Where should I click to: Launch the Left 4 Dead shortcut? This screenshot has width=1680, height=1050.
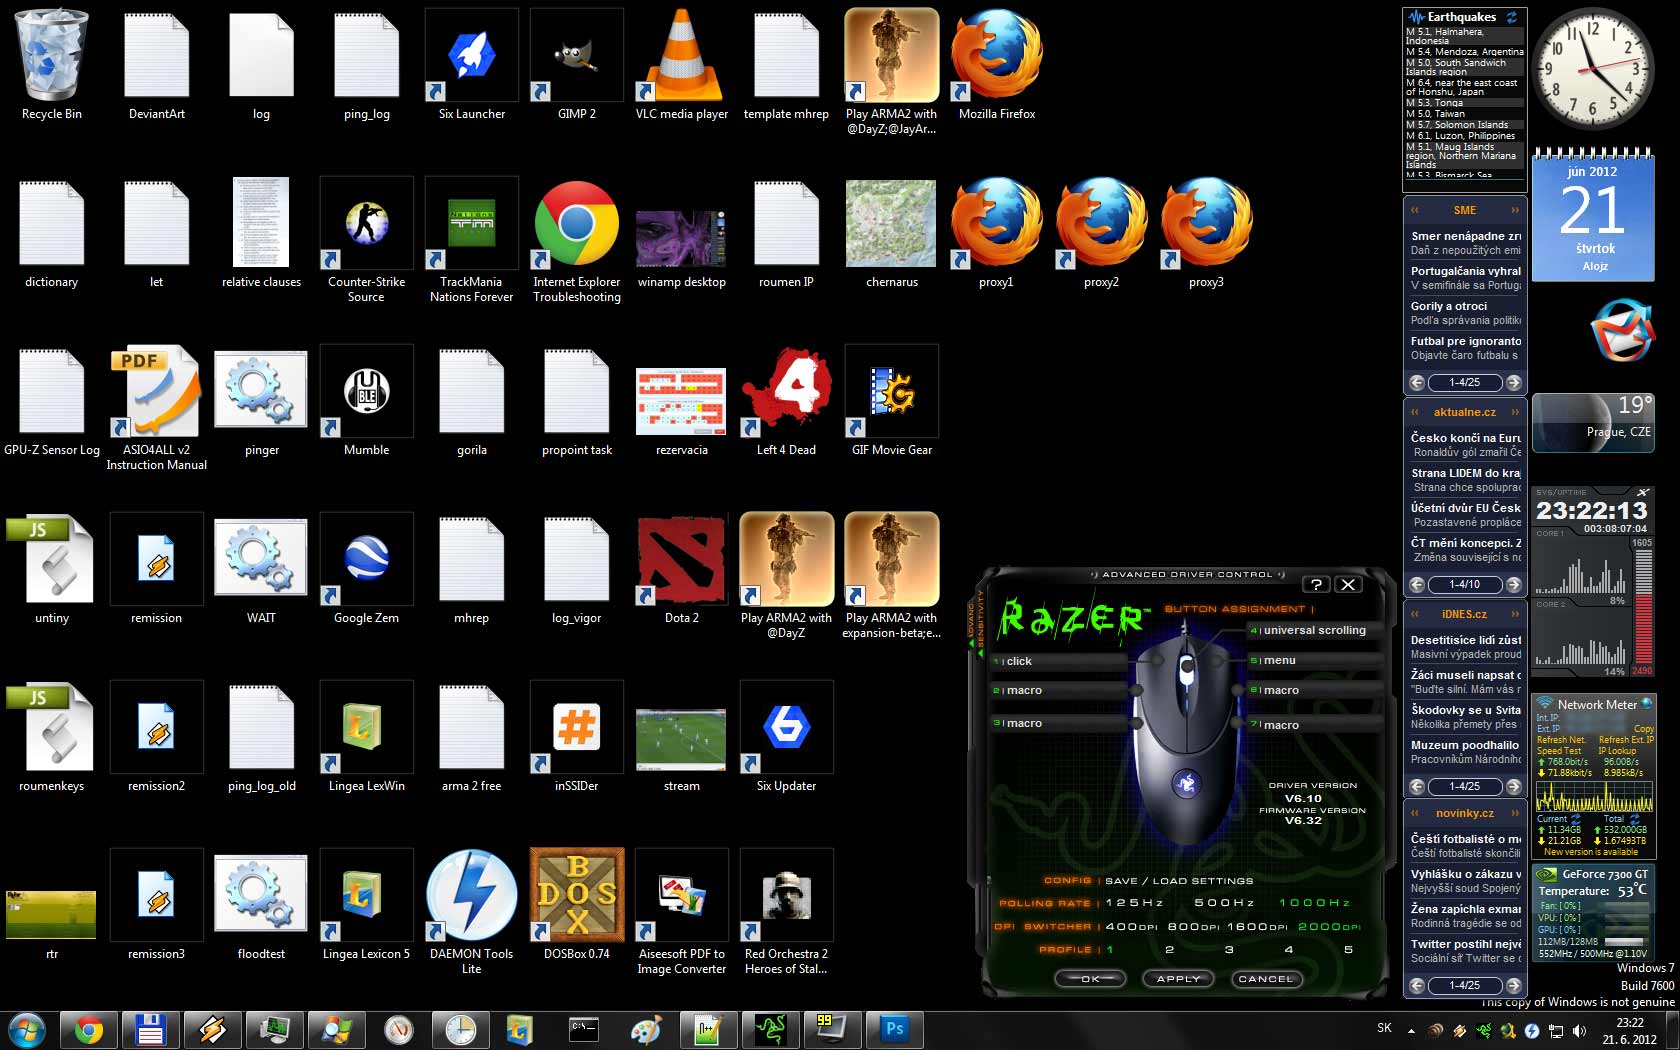click(786, 400)
